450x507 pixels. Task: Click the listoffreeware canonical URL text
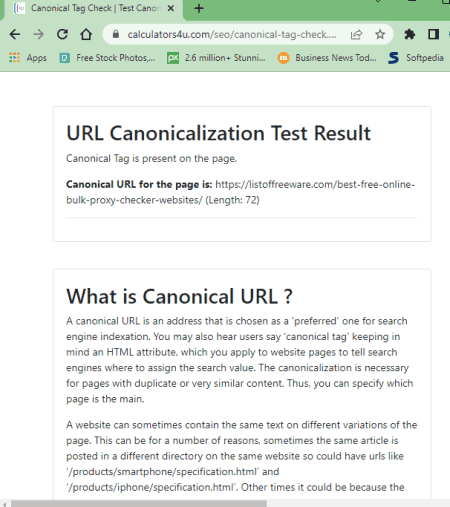point(240,192)
